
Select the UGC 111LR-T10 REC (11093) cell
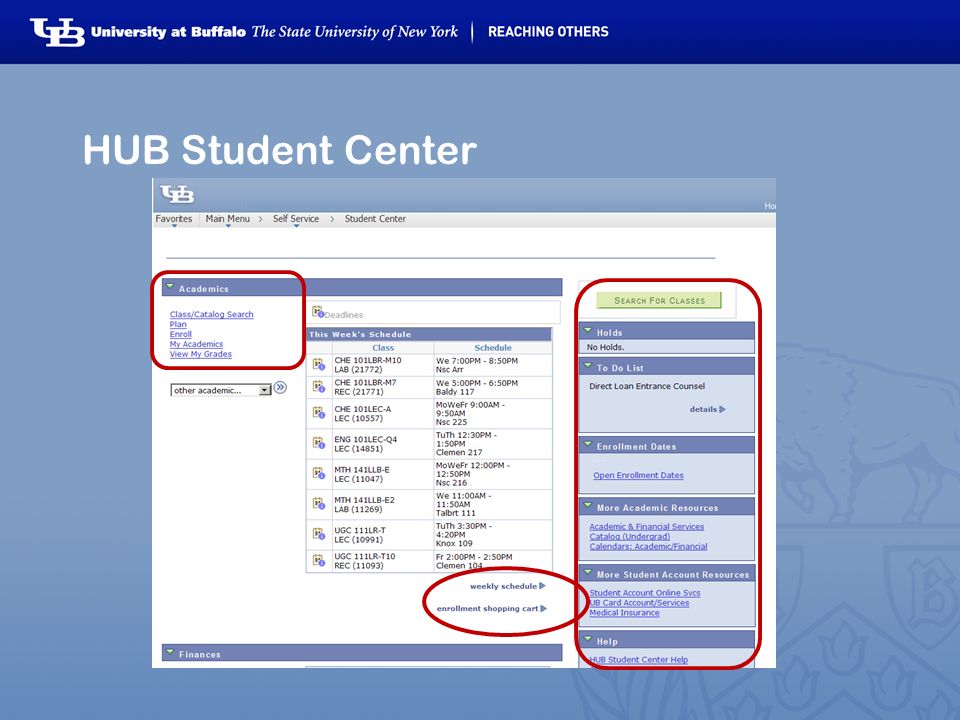click(383, 561)
